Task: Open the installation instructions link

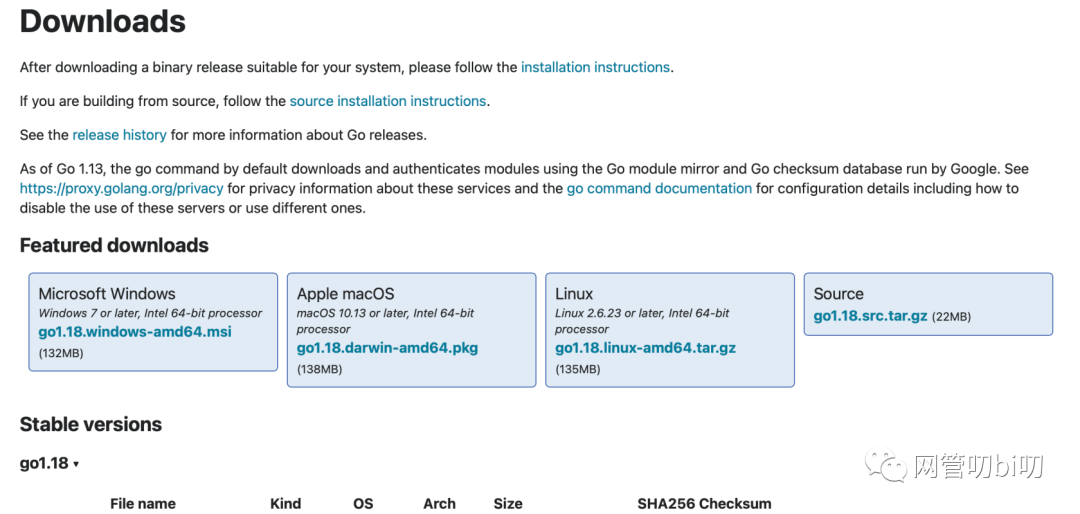Action: pyautogui.click(x=595, y=68)
